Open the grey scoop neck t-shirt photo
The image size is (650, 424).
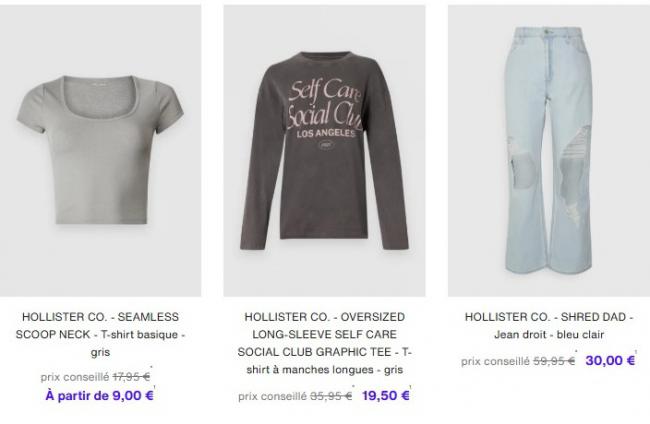[100, 150]
